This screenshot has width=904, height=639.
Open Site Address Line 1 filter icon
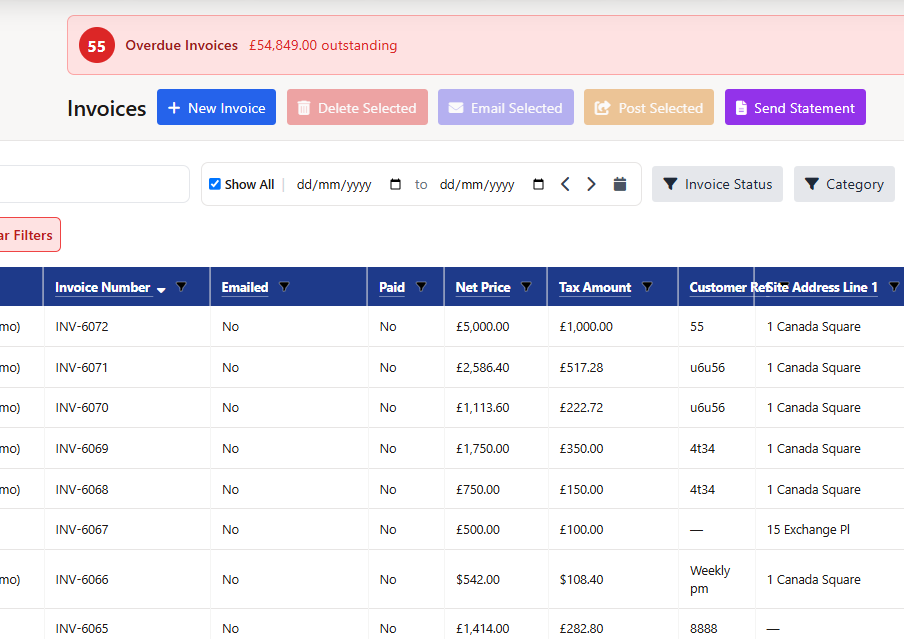(x=894, y=286)
